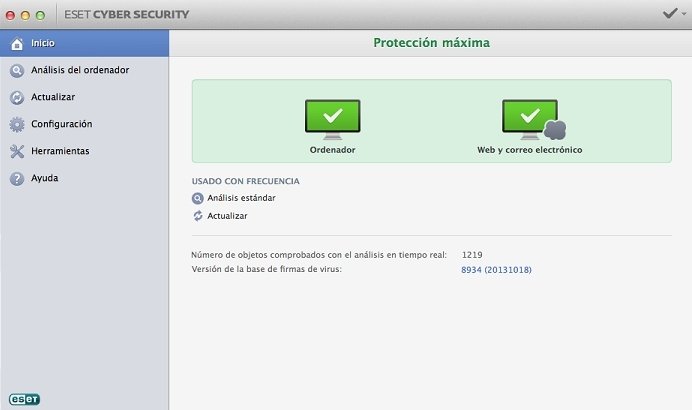Go to the Configuración section
Screen dimensions: 692x410
pyautogui.click(x=62, y=124)
